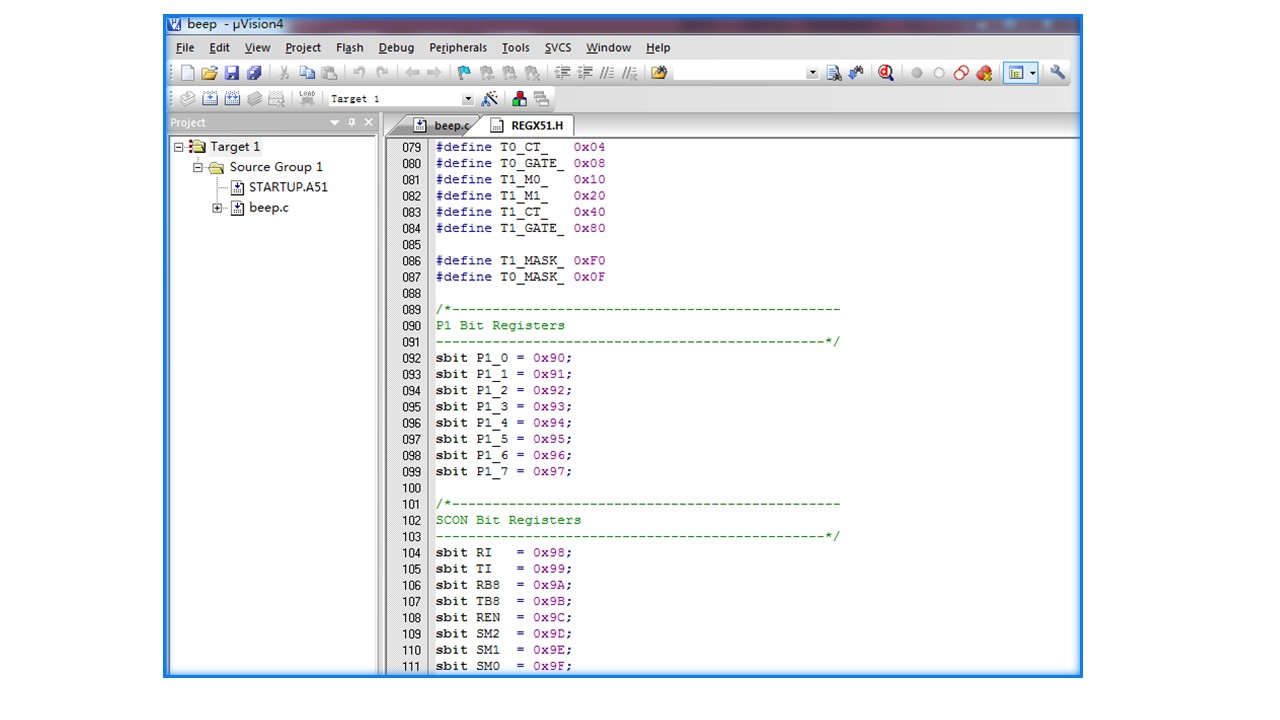Click the New file icon
This screenshot has height=720, width=1280.
click(187, 73)
